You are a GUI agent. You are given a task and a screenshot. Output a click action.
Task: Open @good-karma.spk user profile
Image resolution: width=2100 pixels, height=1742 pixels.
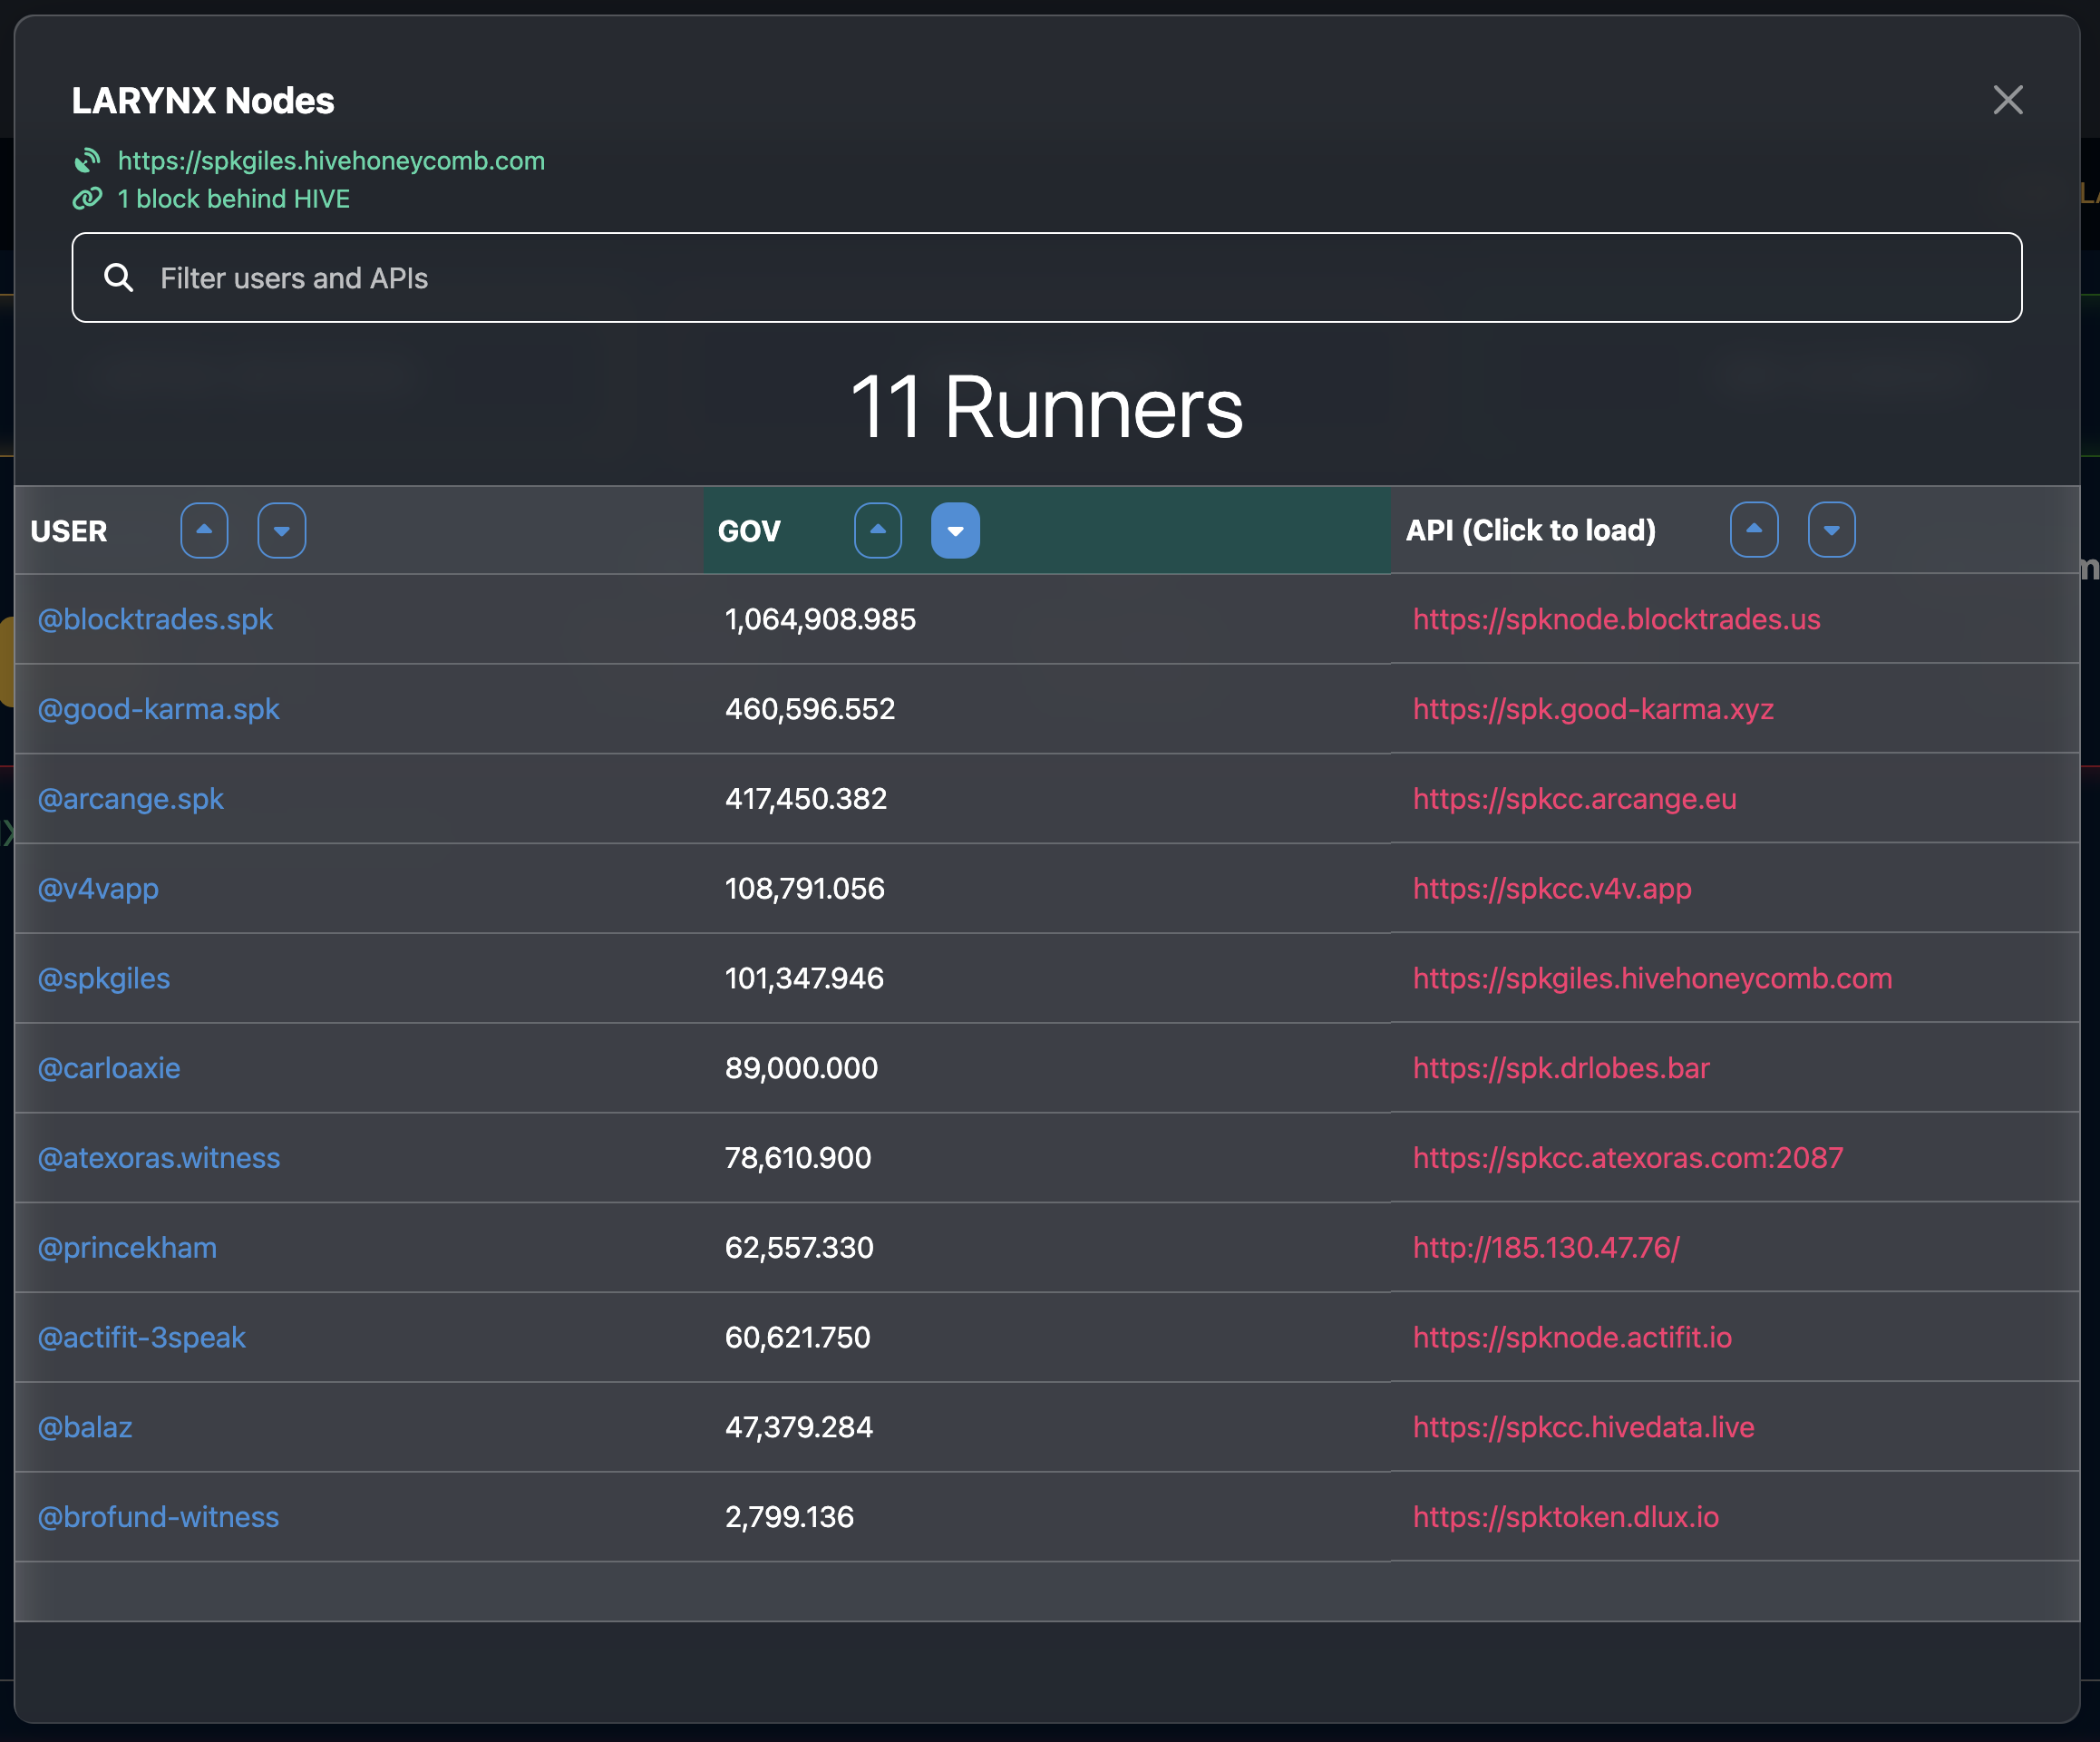(158, 709)
